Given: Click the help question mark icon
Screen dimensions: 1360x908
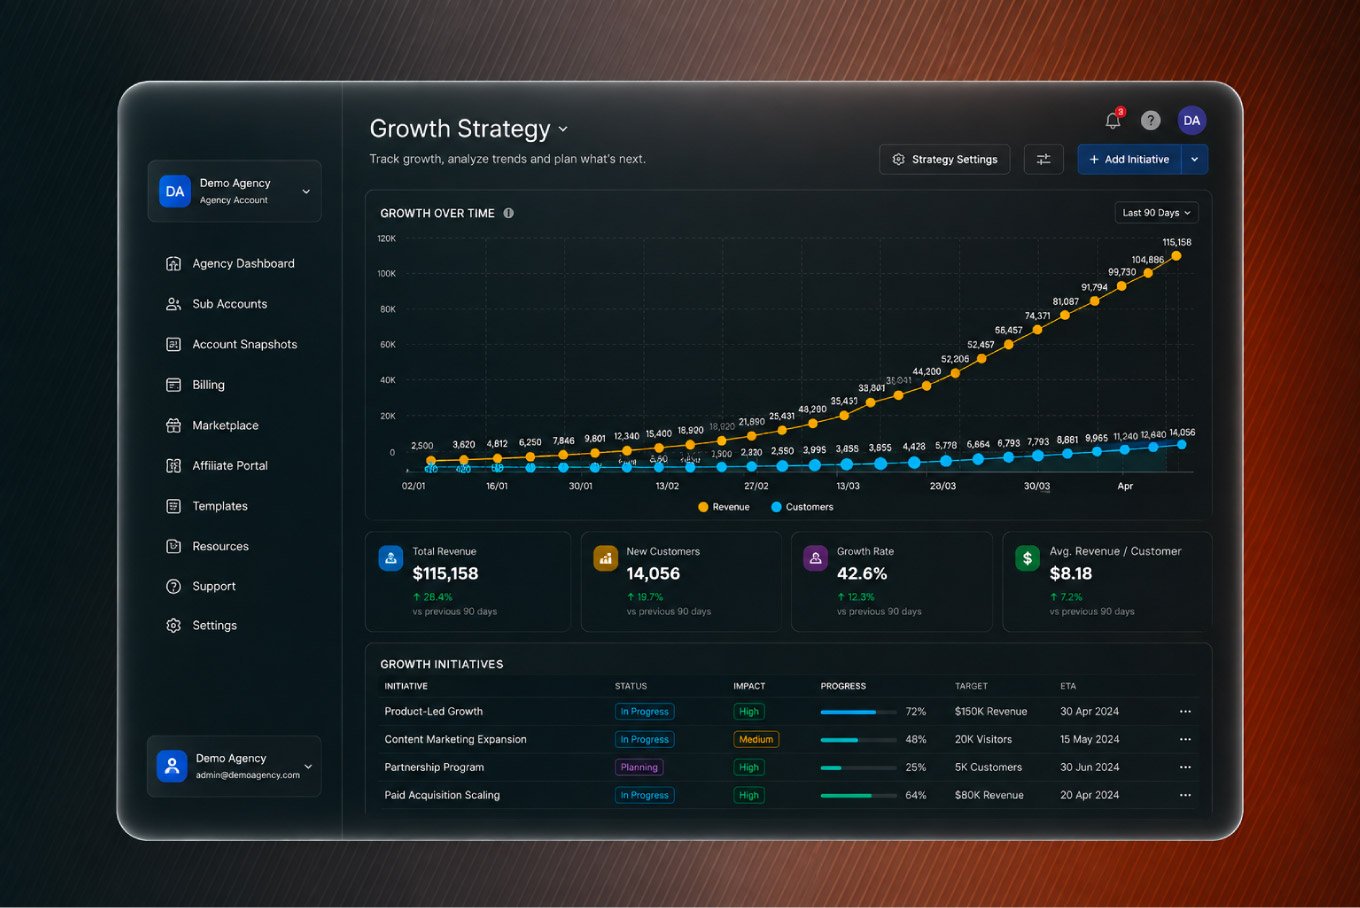Looking at the screenshot, I should tap(1151, 120).
